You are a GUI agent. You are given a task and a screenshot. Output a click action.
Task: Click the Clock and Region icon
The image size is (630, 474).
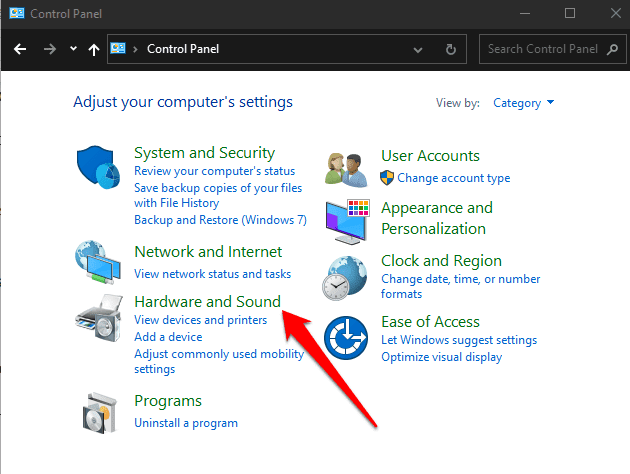coord(346,275)
